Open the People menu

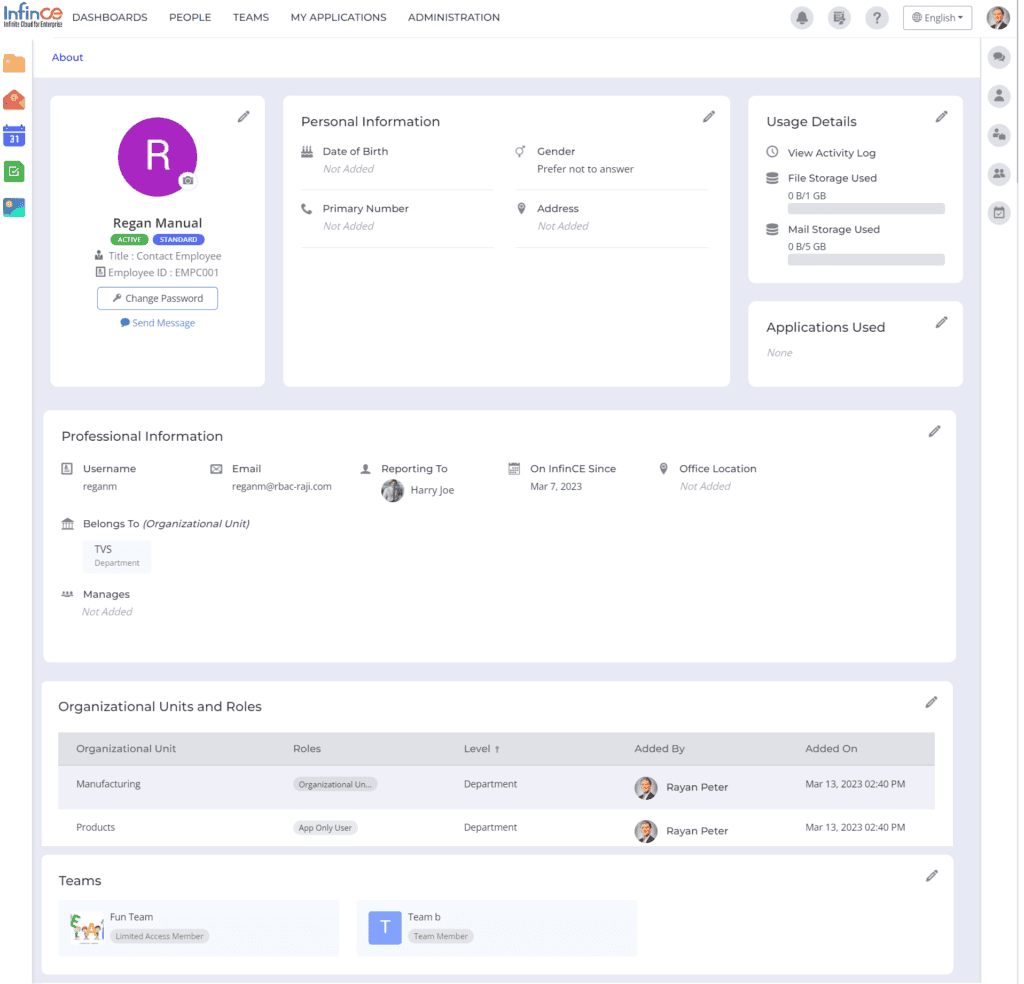190,18
